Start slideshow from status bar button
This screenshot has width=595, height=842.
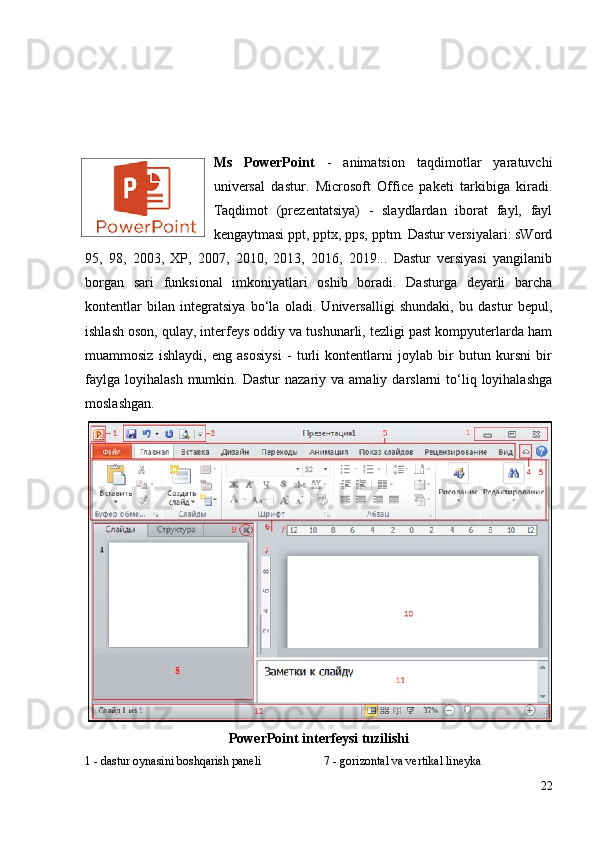click(x=411, y=711)
